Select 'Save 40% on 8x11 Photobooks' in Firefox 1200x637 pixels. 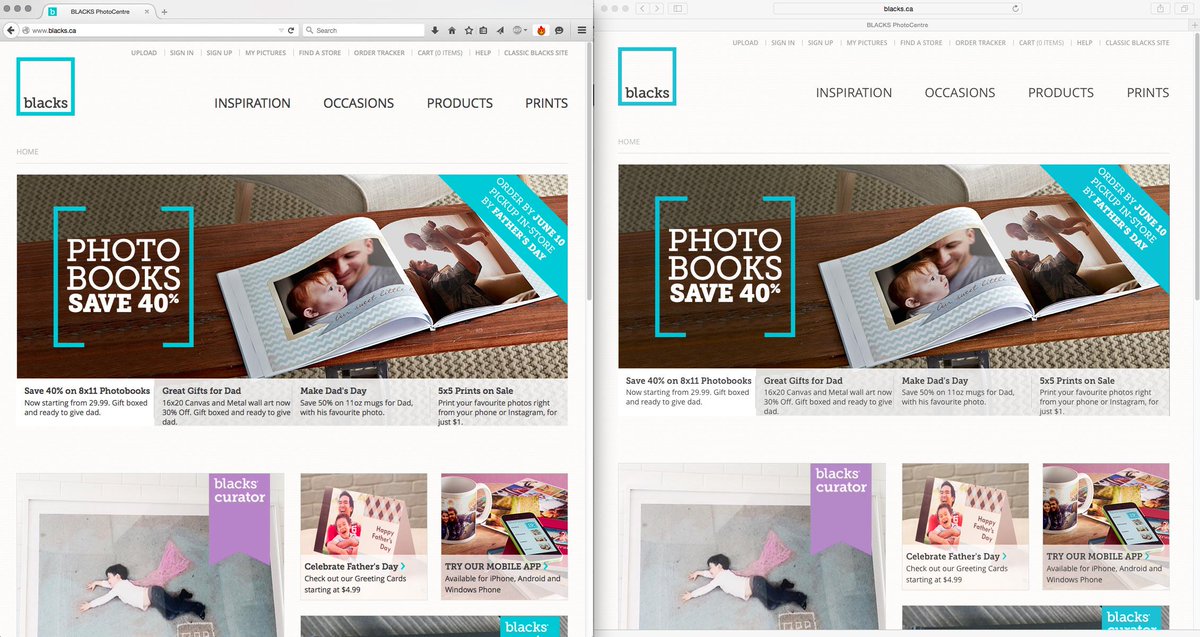click(x=85, y=403)
